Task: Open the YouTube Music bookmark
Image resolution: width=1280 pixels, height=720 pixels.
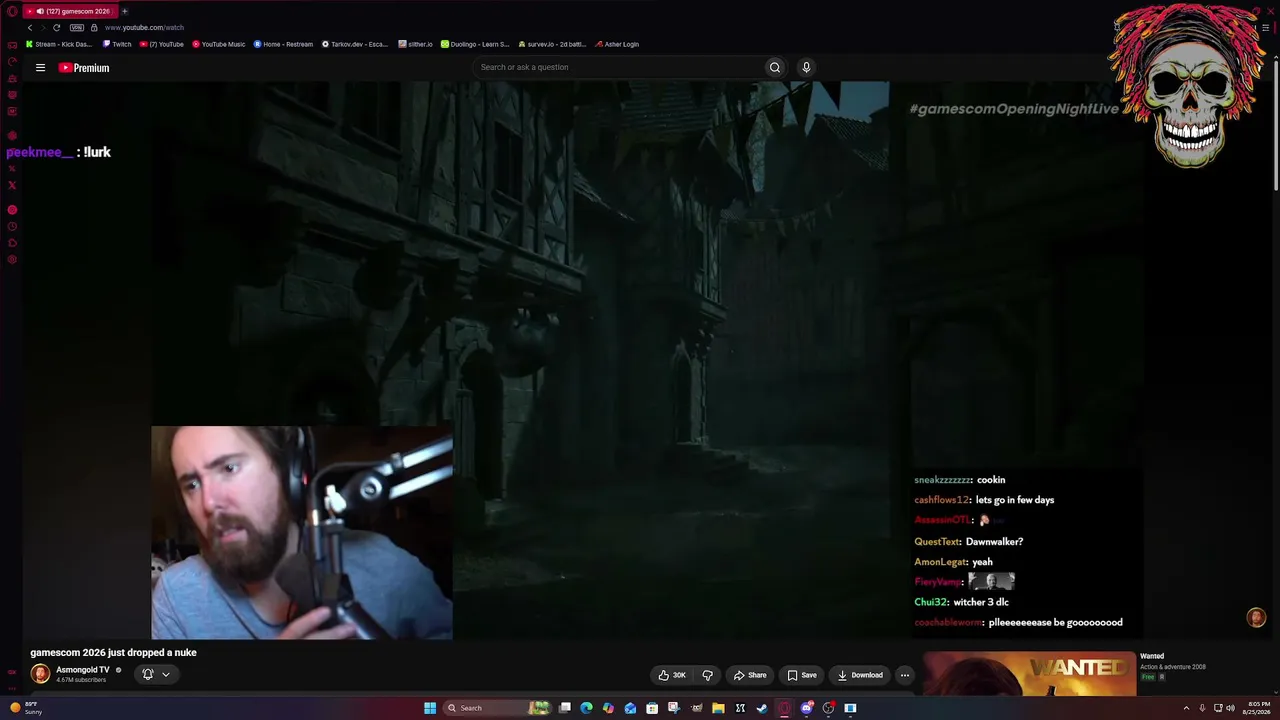Action: (x=219, y=44)
